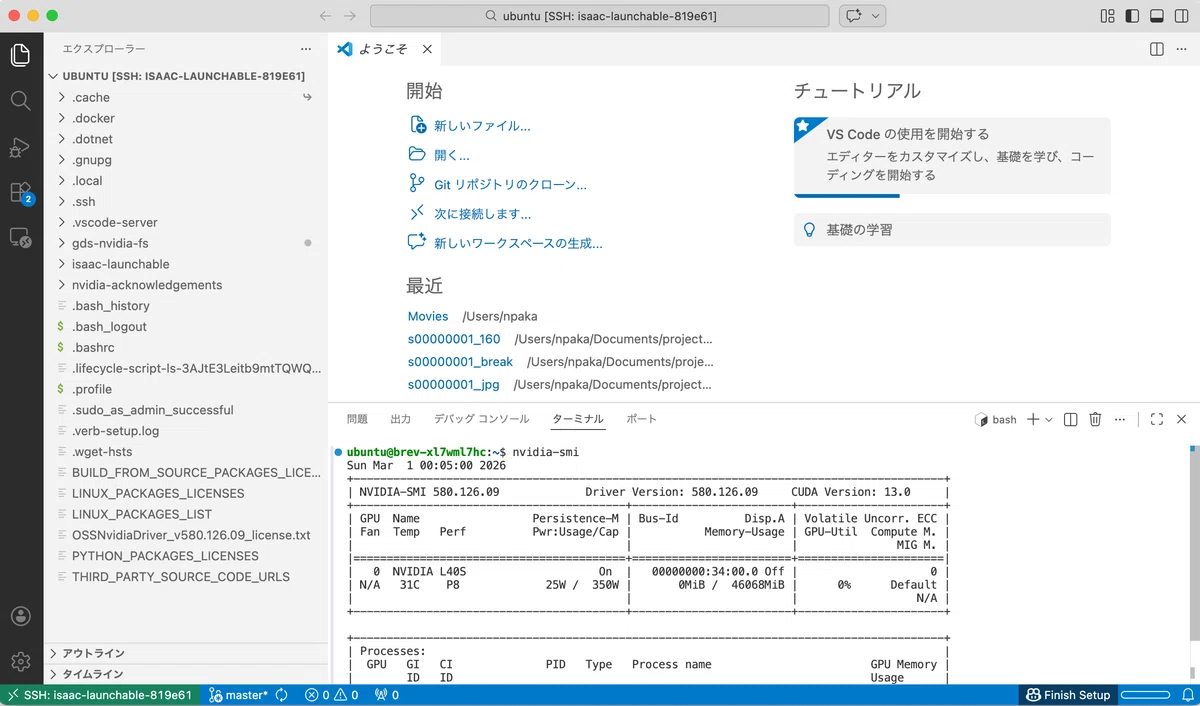
Task: Toggle the bottom panel visibility
Action: pos(1157,16)
